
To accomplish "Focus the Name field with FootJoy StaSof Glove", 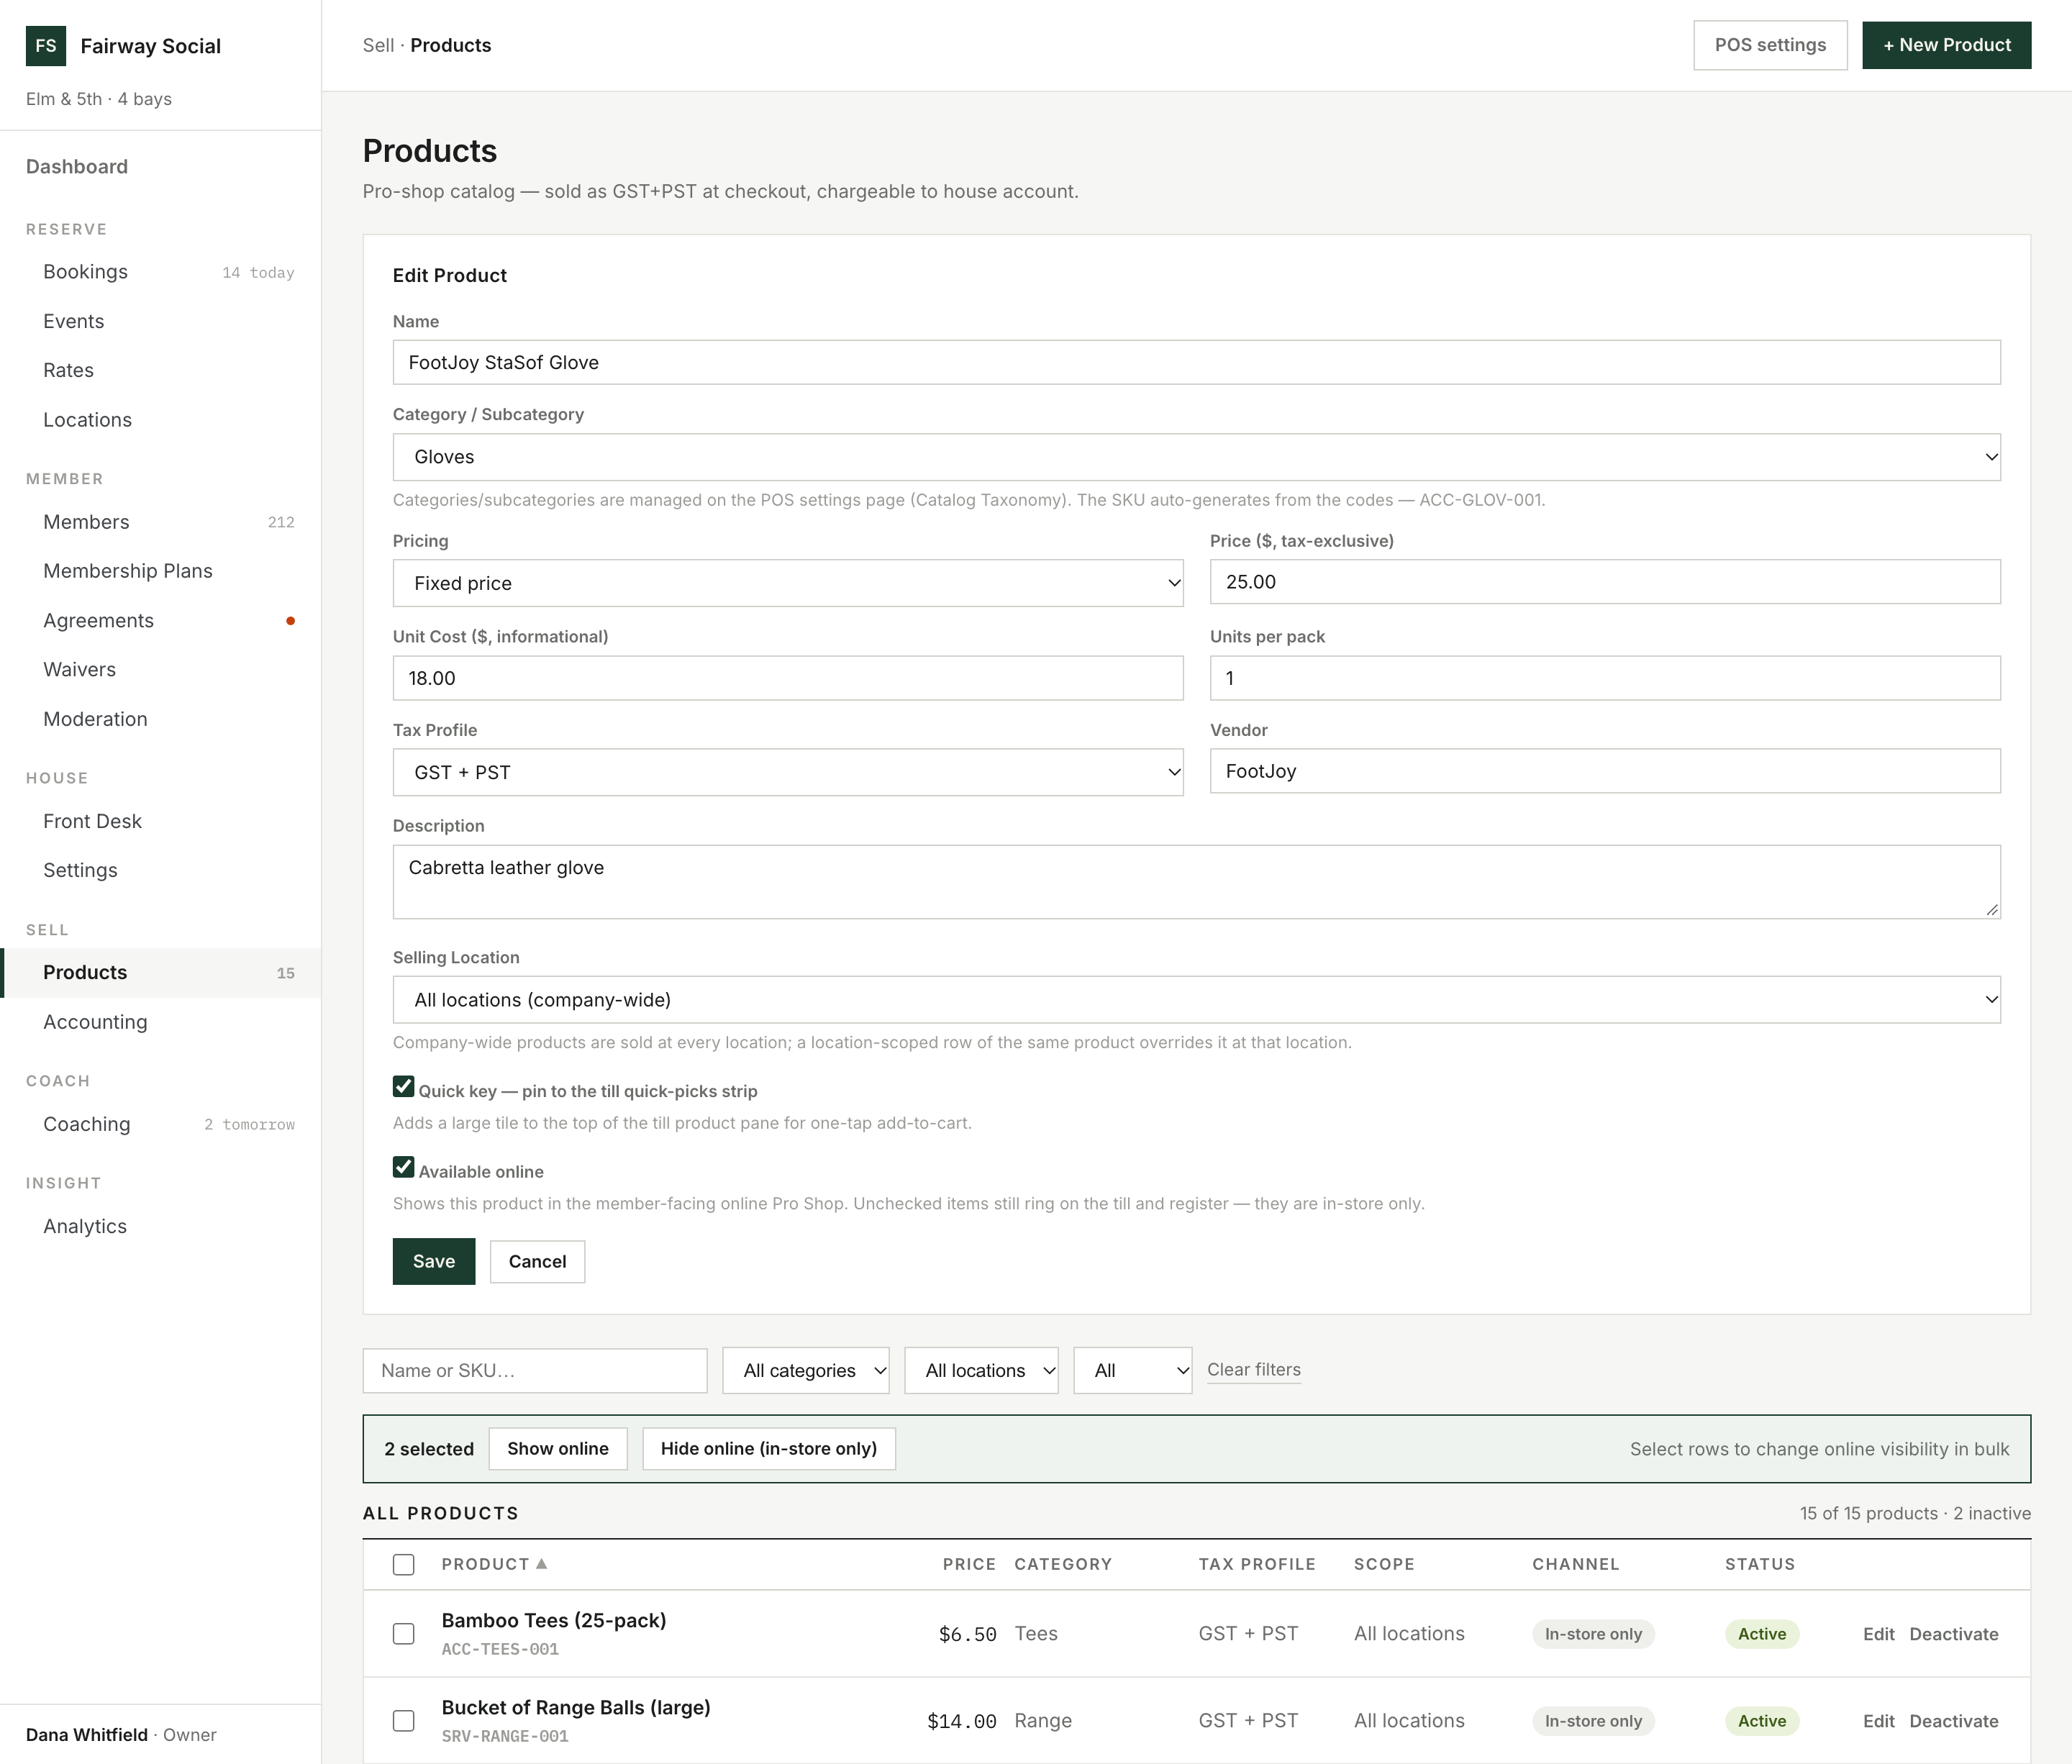I will pos(1196,362).
